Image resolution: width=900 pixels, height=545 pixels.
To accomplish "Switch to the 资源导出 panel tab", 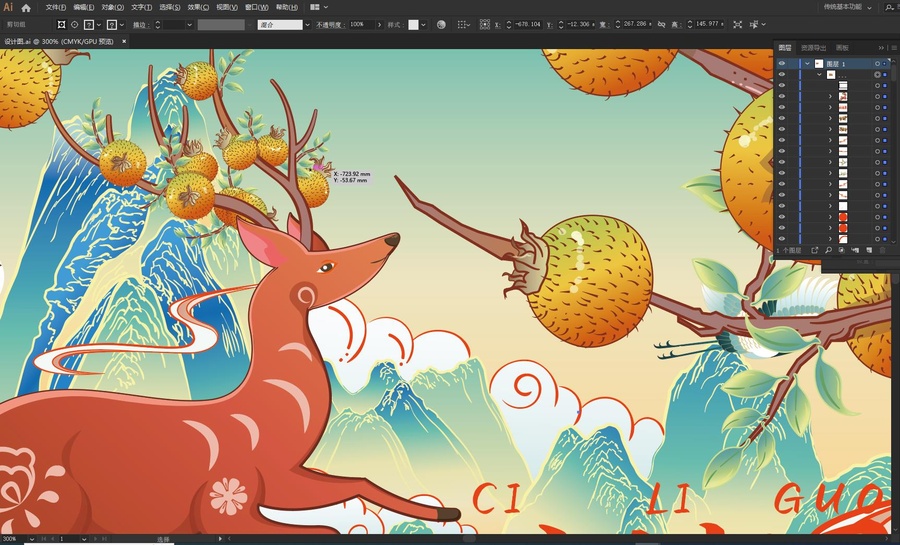I will coord(813,48).
